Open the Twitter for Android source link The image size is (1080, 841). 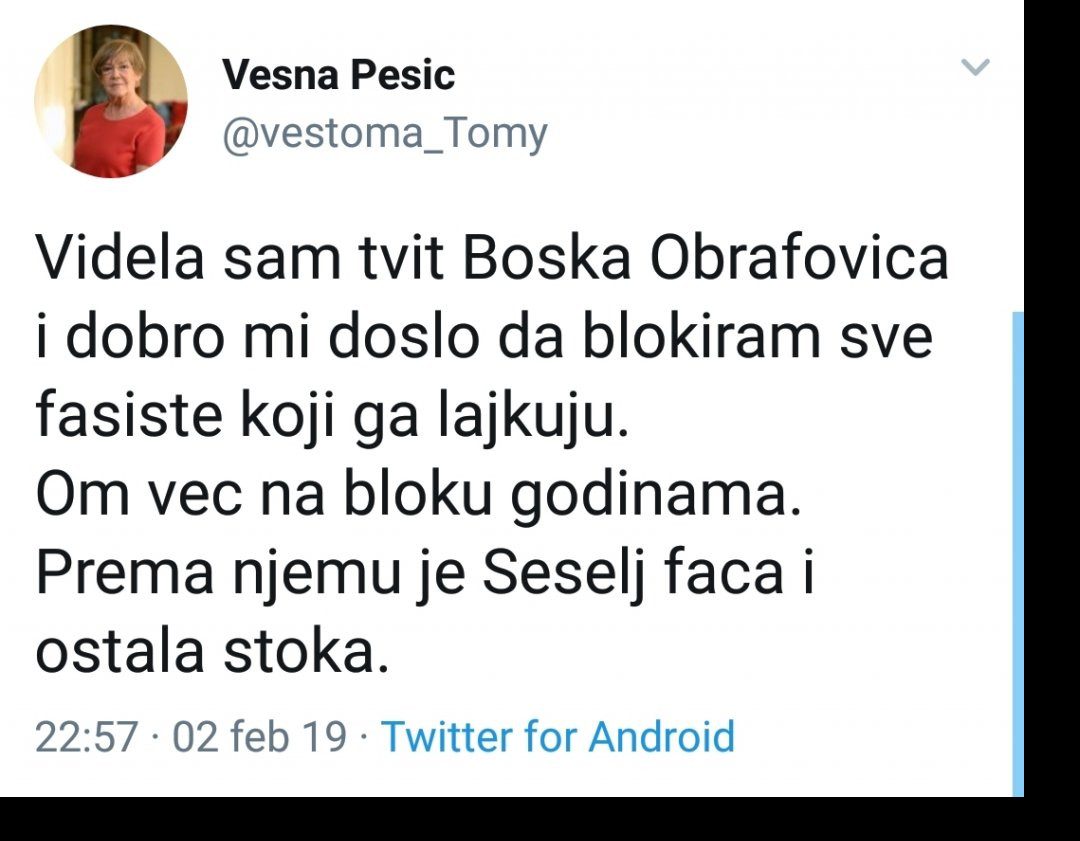[x=558, y=737]
